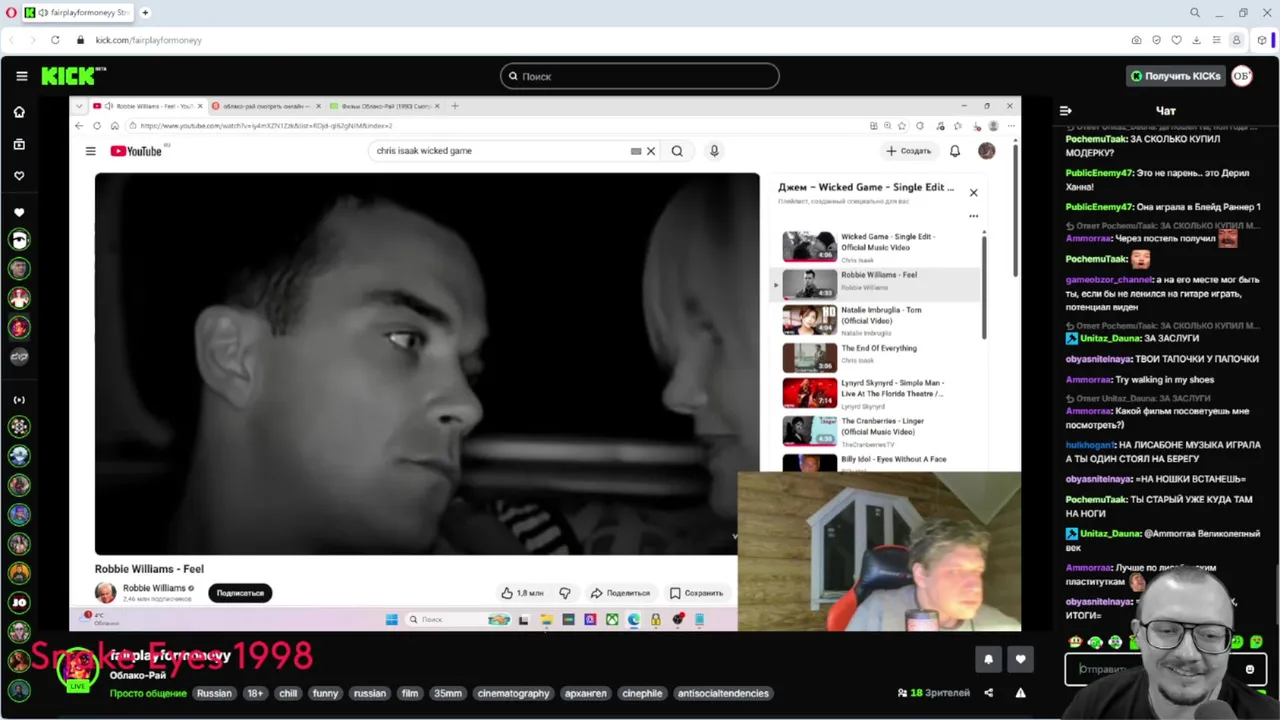This screenshot has width=1280, height=720.
Task: Clear the YouTube search query with X
Action: 651,151
